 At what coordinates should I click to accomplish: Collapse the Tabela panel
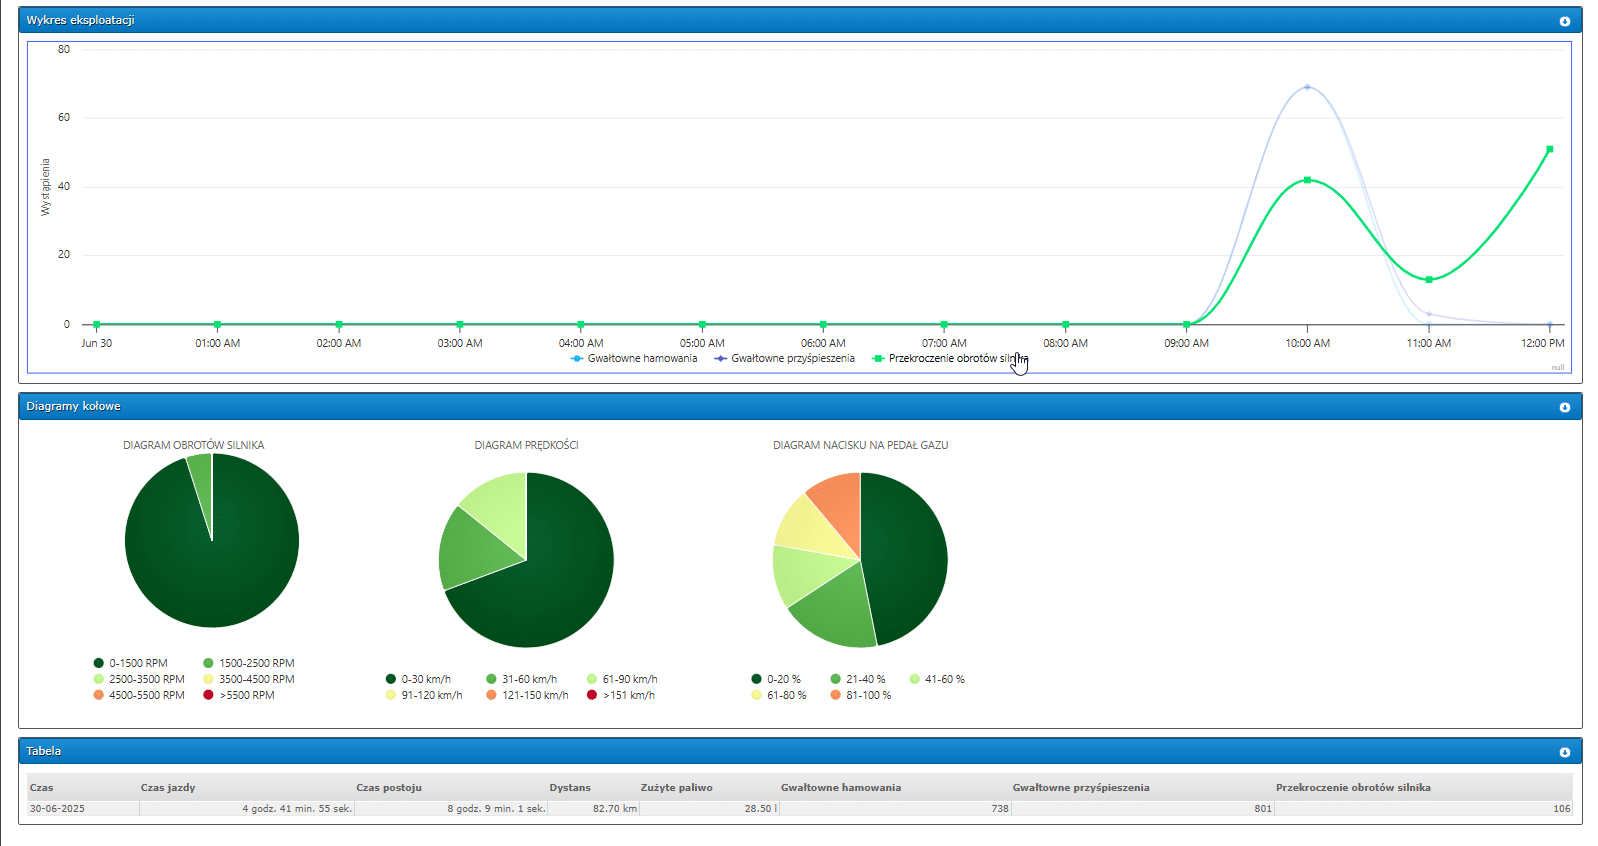(1564, 752)
